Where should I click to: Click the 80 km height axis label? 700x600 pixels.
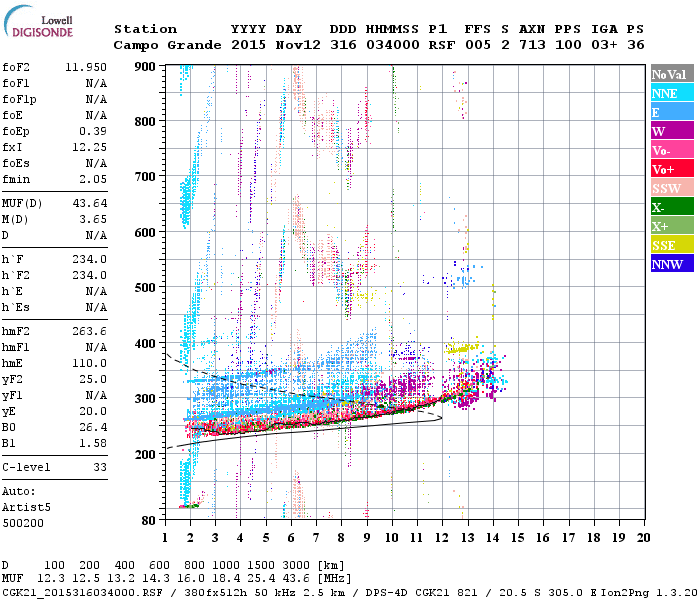149,520
